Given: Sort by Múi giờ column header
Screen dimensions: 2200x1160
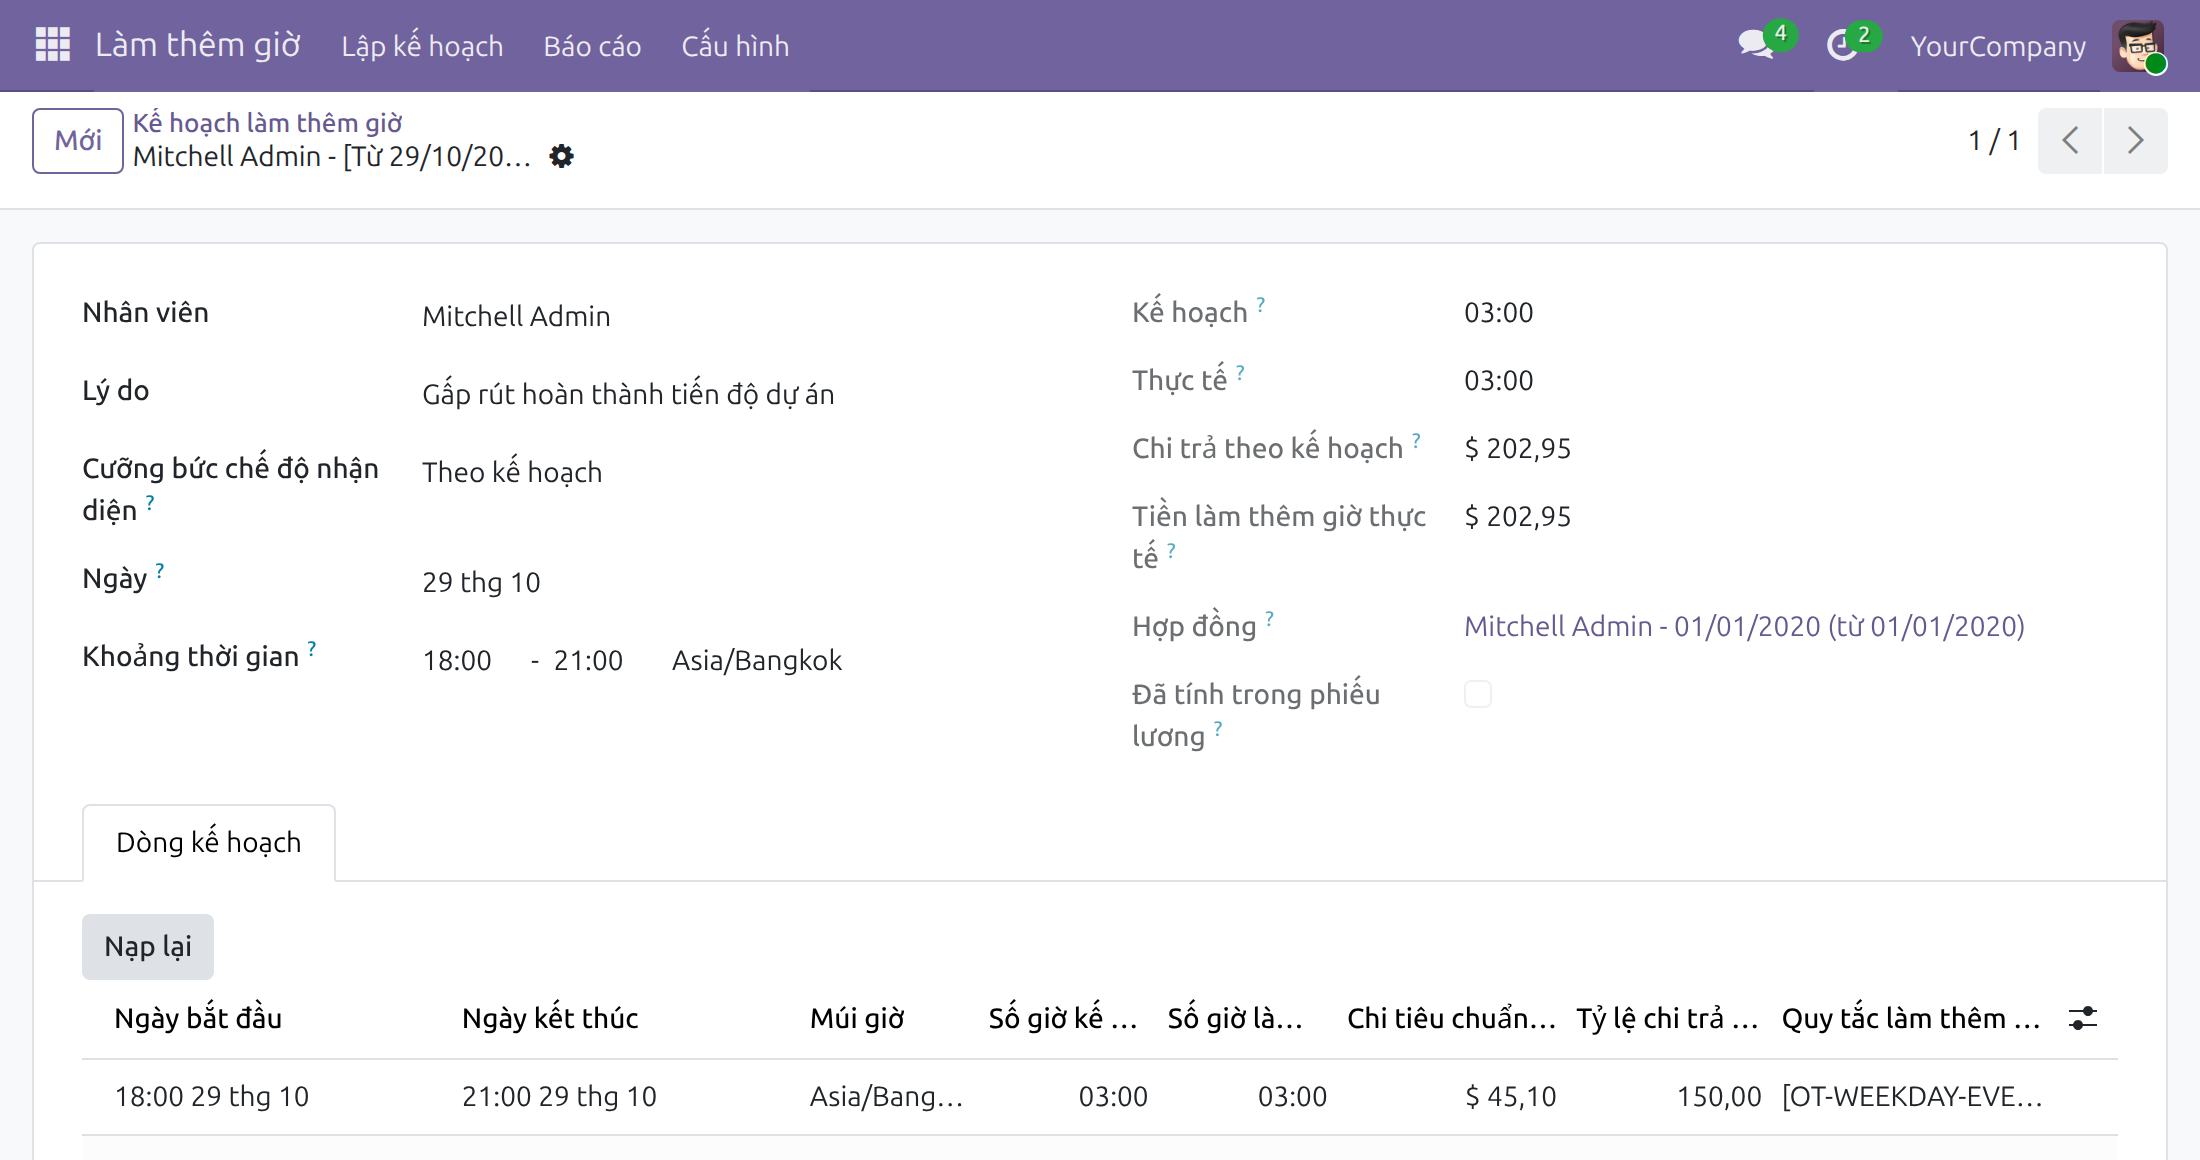Looking at the screenshot, I should click(x=857, y=1018).
